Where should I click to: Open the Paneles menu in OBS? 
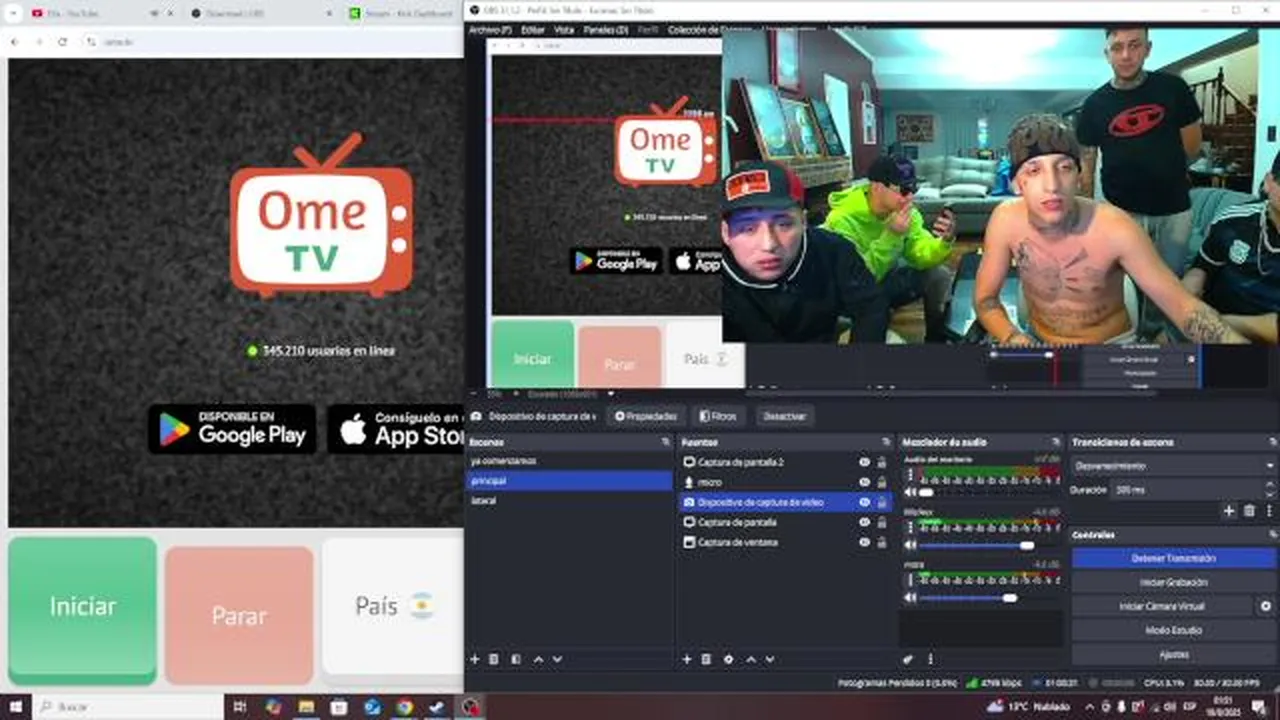(x=606, y=30)
